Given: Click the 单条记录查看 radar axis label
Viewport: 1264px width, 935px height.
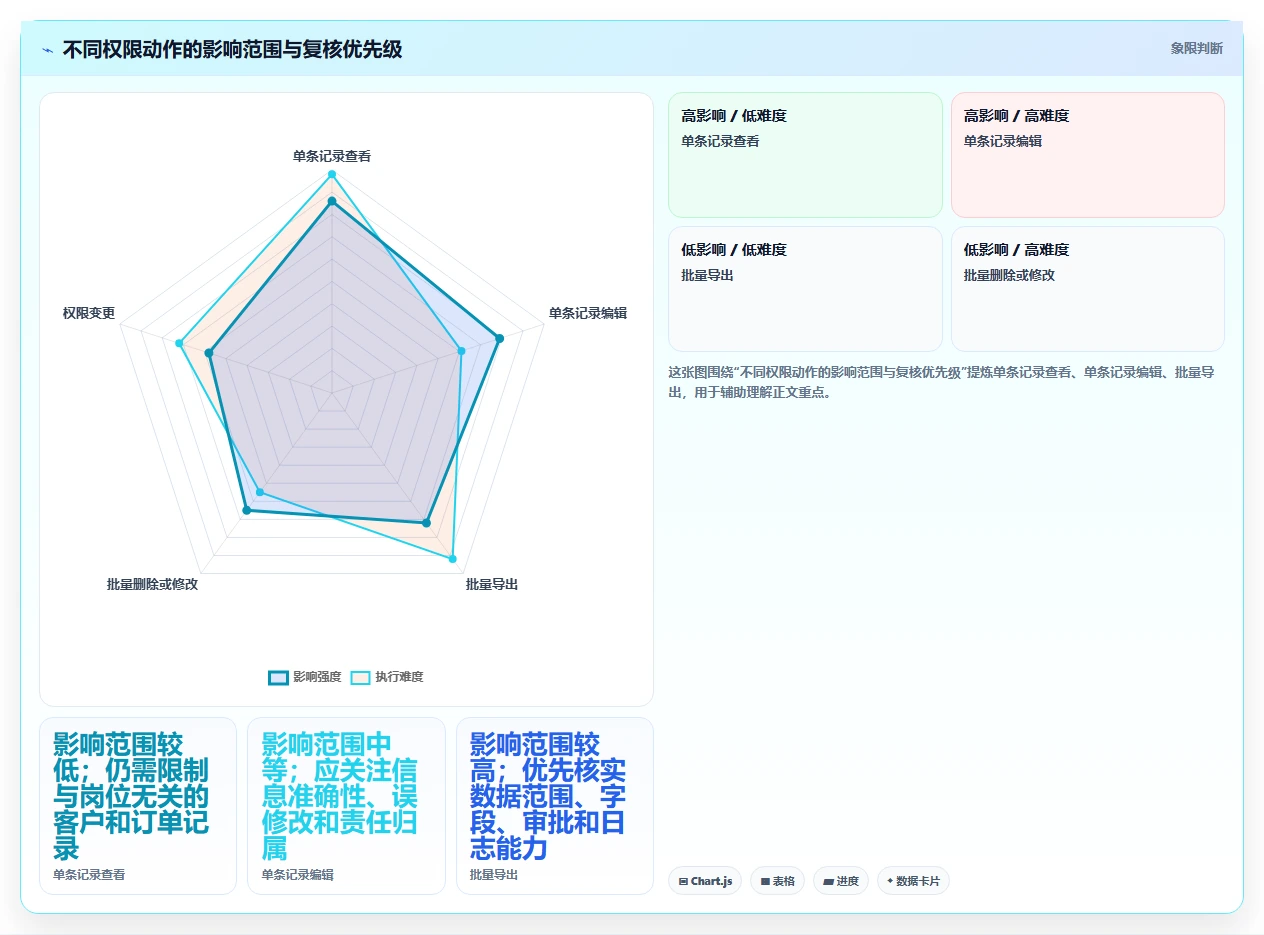Looking at the screenshot, I should [332, 156].
